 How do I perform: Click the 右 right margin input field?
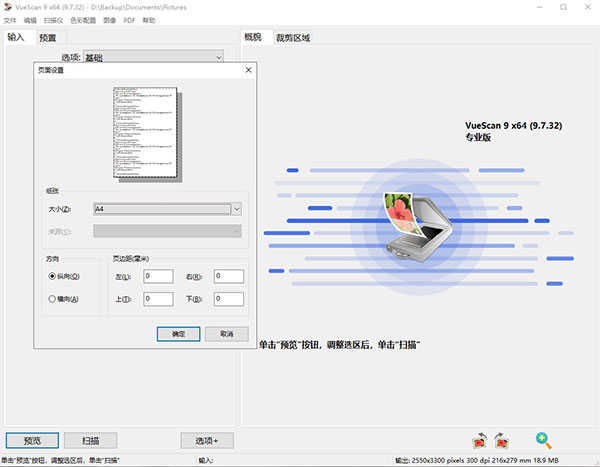[228, 276]
